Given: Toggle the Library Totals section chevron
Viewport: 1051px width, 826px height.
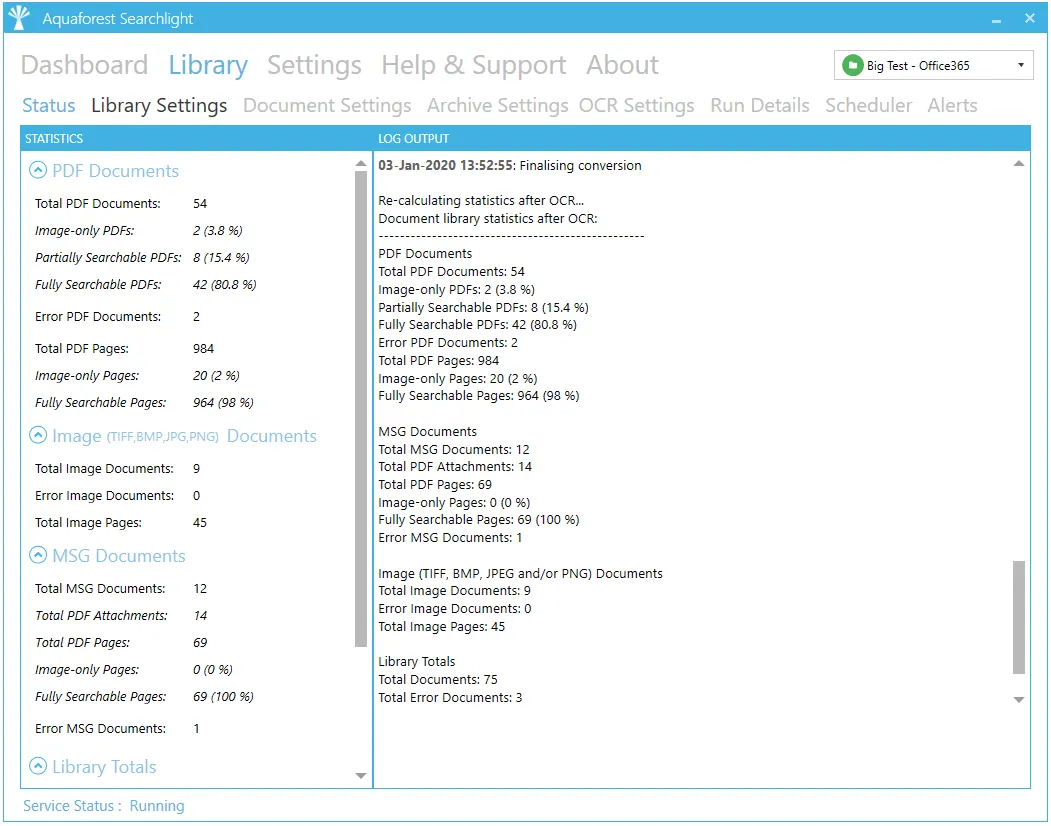Looking at the screenshot, I should [38, 767].
